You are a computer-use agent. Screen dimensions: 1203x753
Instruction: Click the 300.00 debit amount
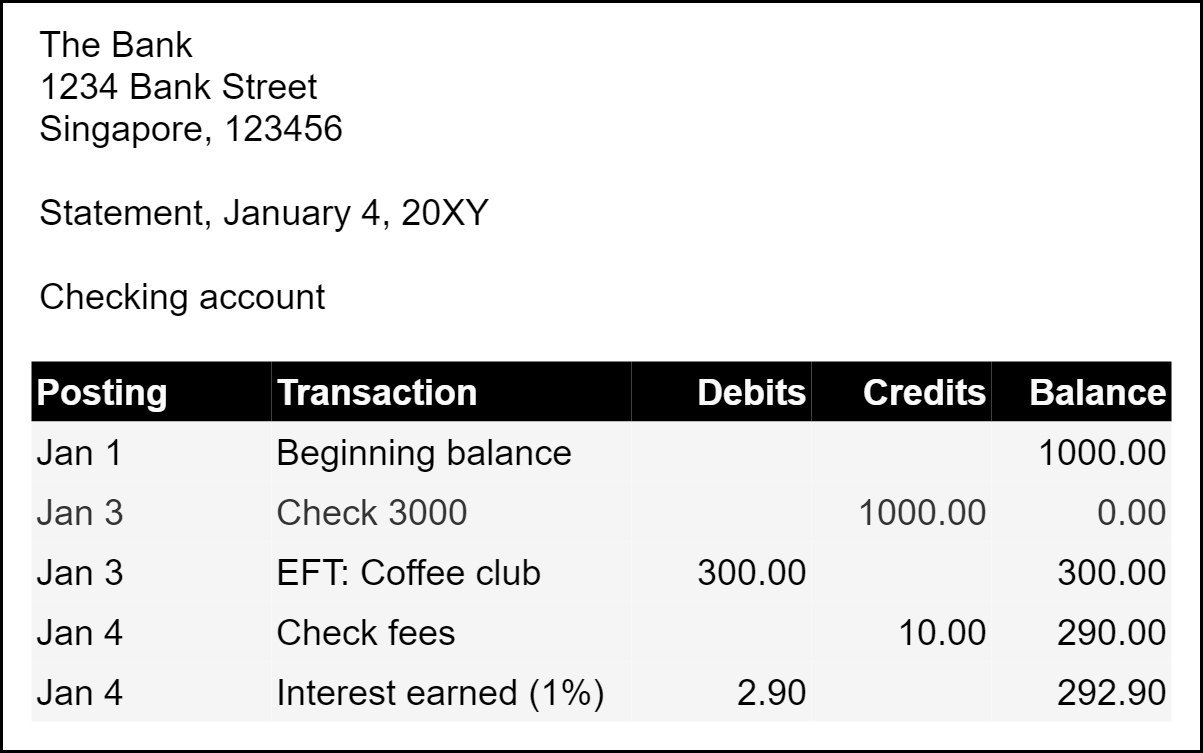[751, 573]
